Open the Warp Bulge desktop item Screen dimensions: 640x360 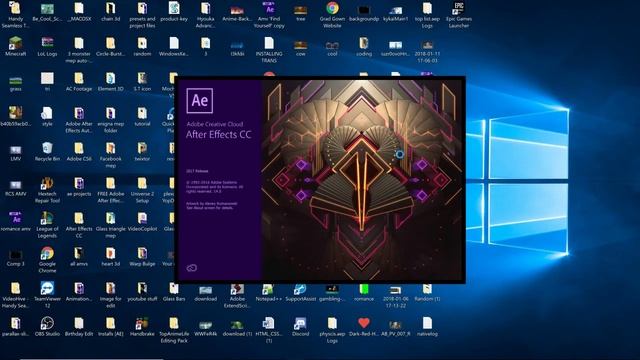142,256
